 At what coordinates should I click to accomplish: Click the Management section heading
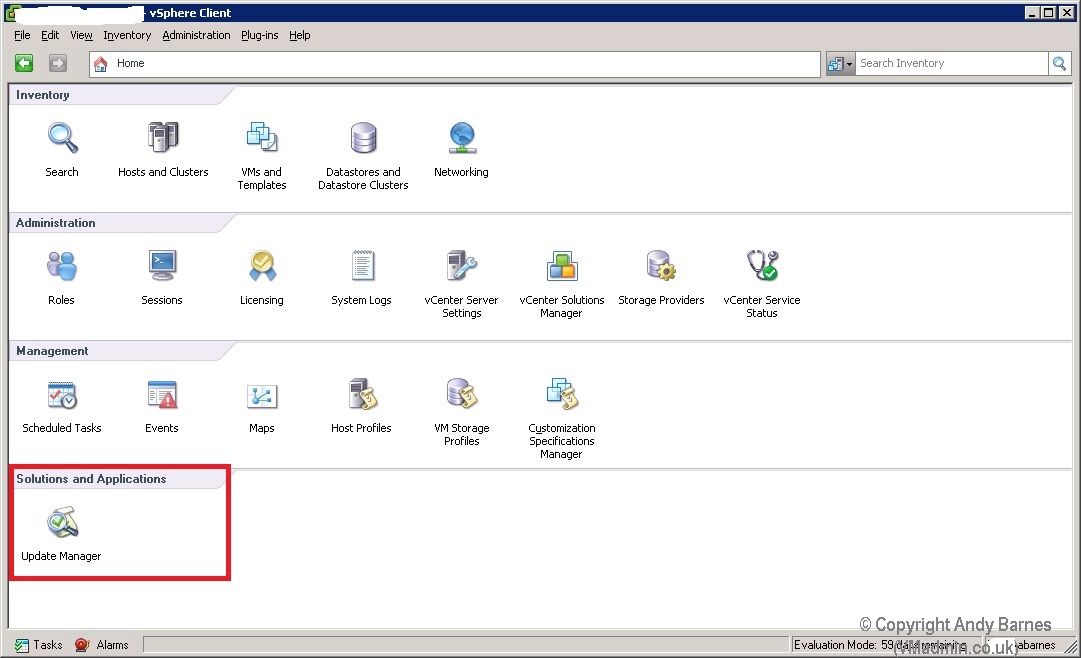(x=52, y=351)
